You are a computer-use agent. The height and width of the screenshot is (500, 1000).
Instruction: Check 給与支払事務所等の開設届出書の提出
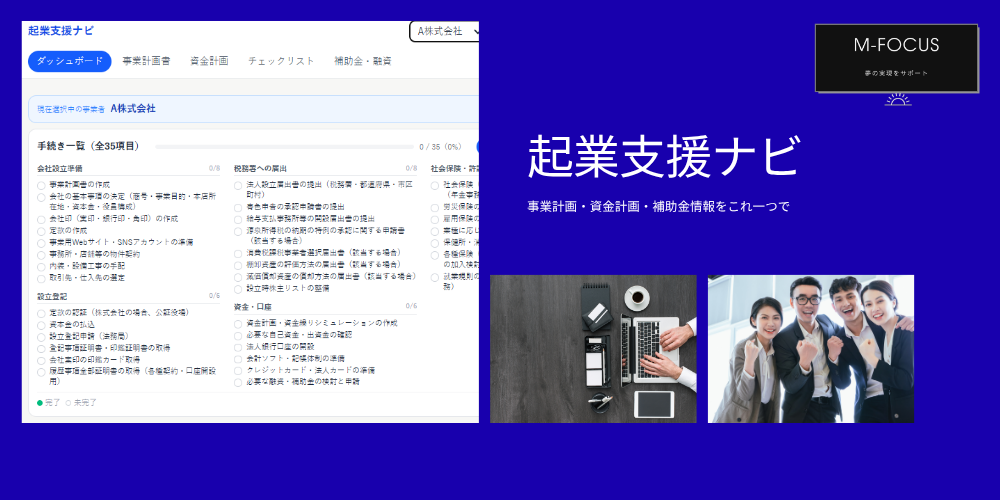click(238, 219)
